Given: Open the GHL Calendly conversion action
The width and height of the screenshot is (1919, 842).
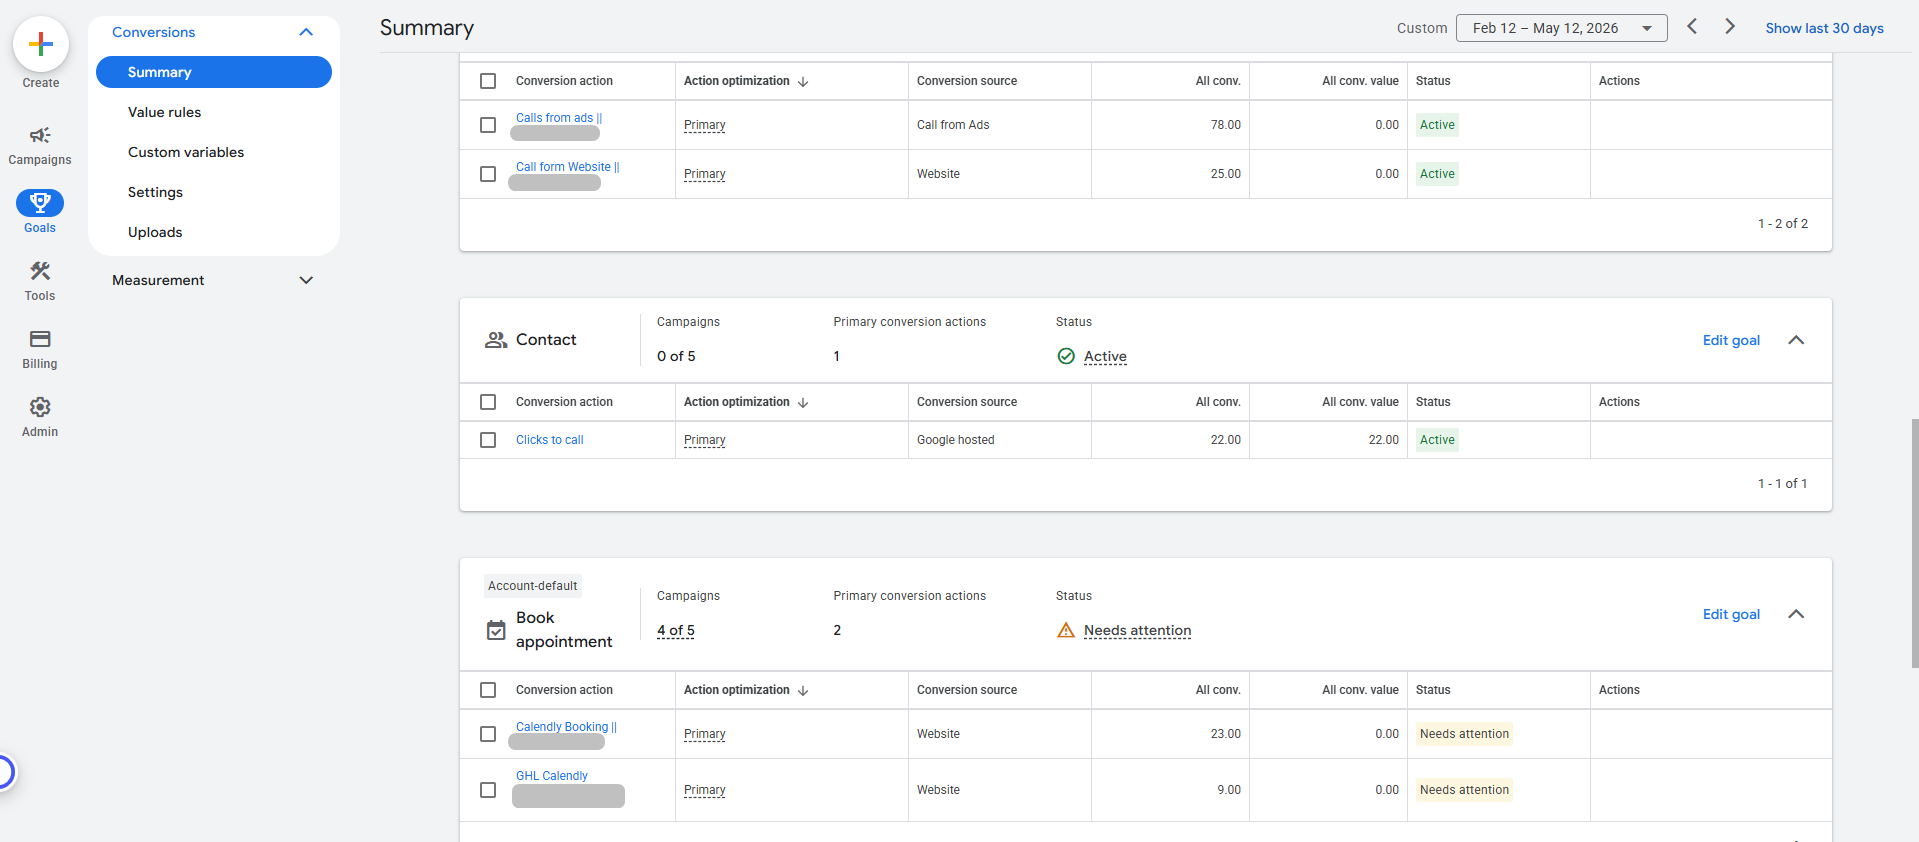Looking at the screenshot, I should 552,776.
